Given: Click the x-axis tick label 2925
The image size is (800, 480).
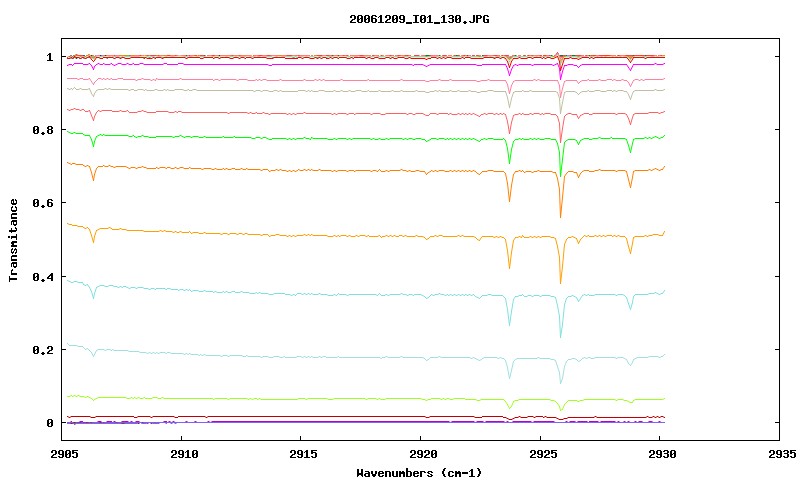Looking at the screenshot, I should pos(542,454).
